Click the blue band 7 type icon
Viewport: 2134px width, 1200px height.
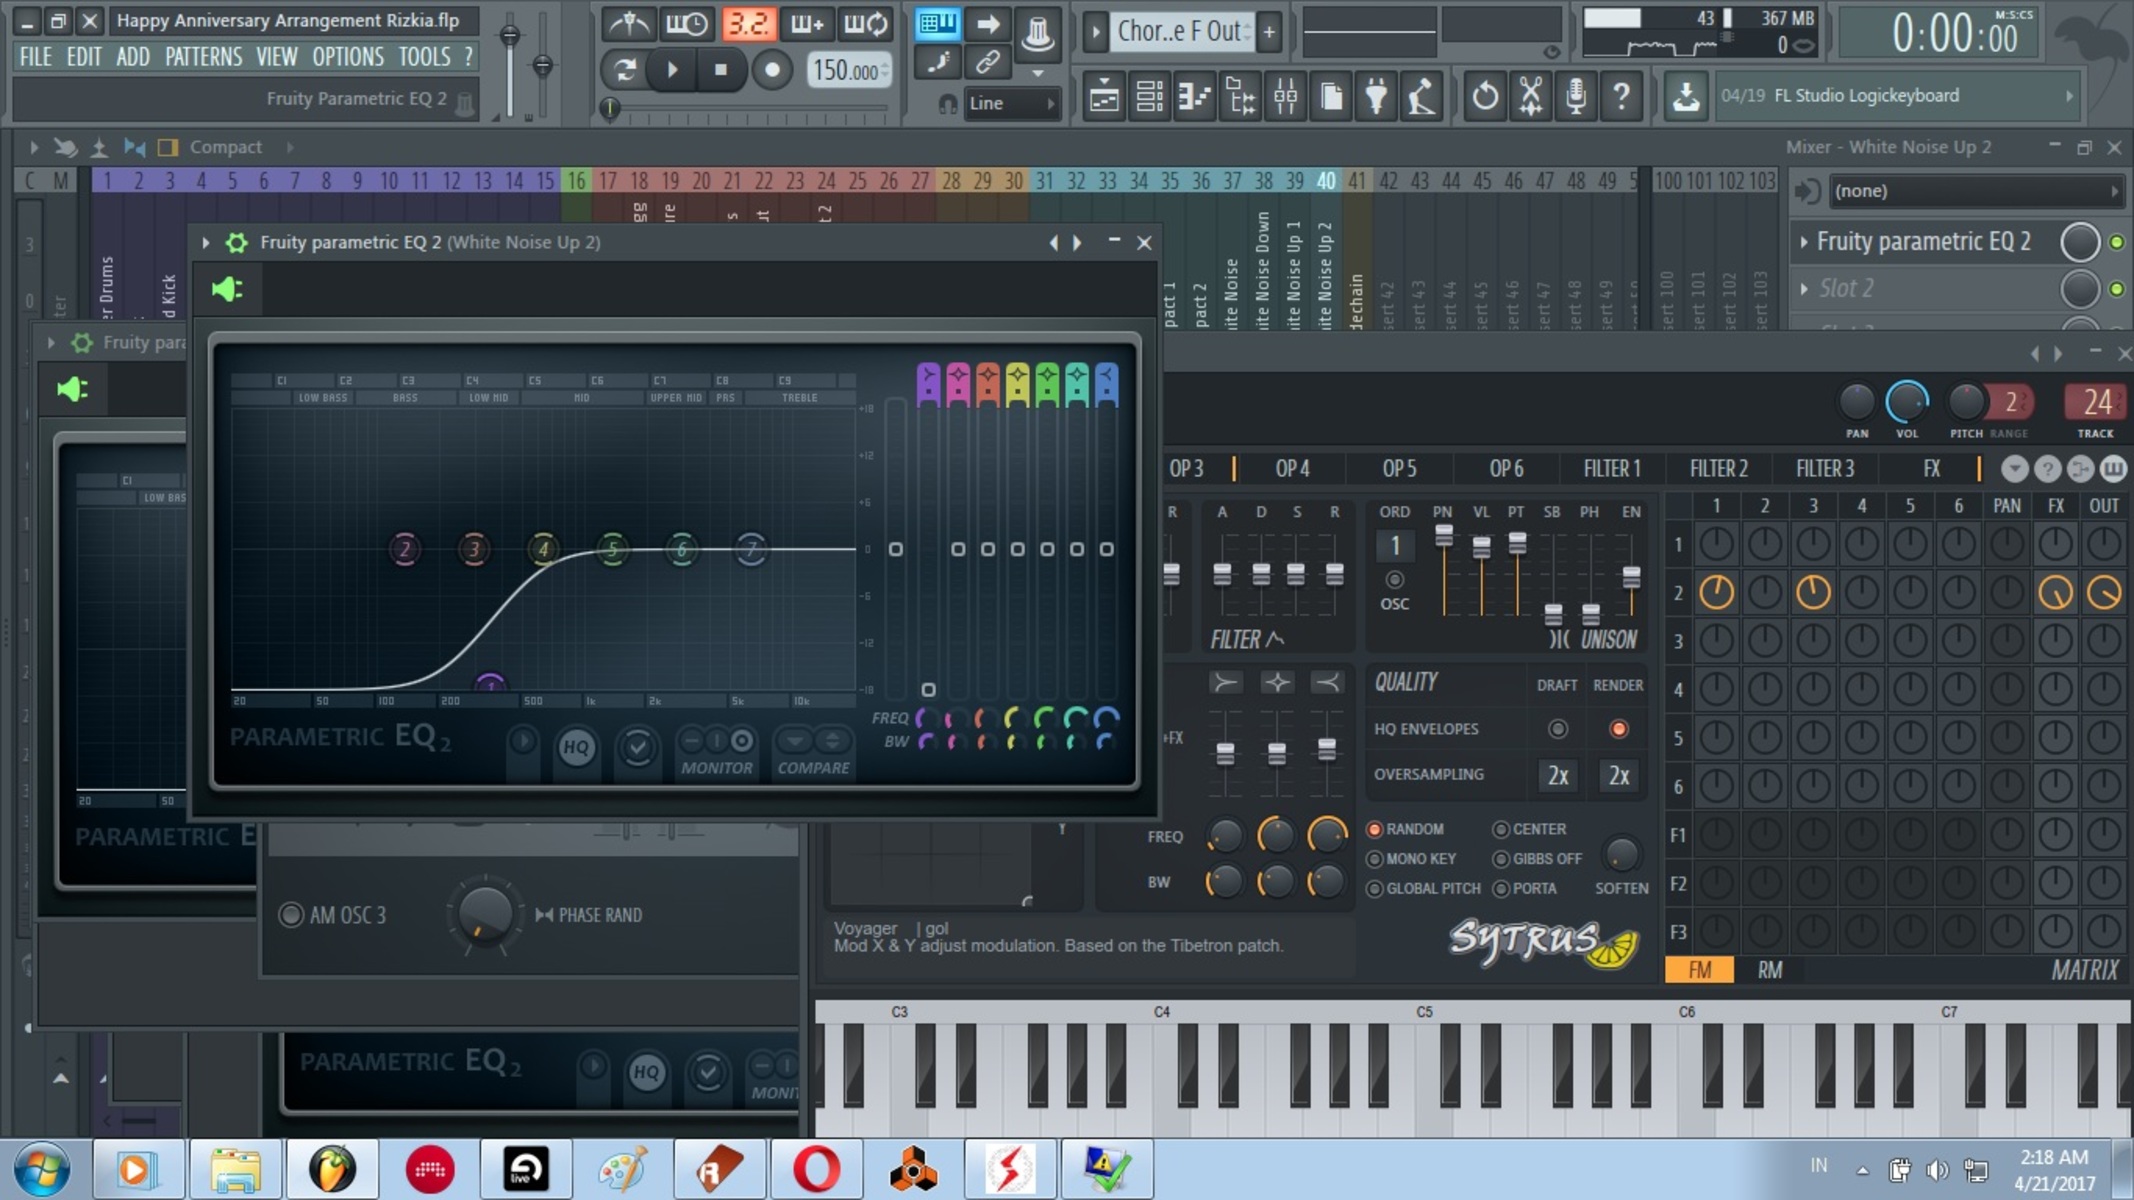pyautogui.click(x=1106, y=383)
